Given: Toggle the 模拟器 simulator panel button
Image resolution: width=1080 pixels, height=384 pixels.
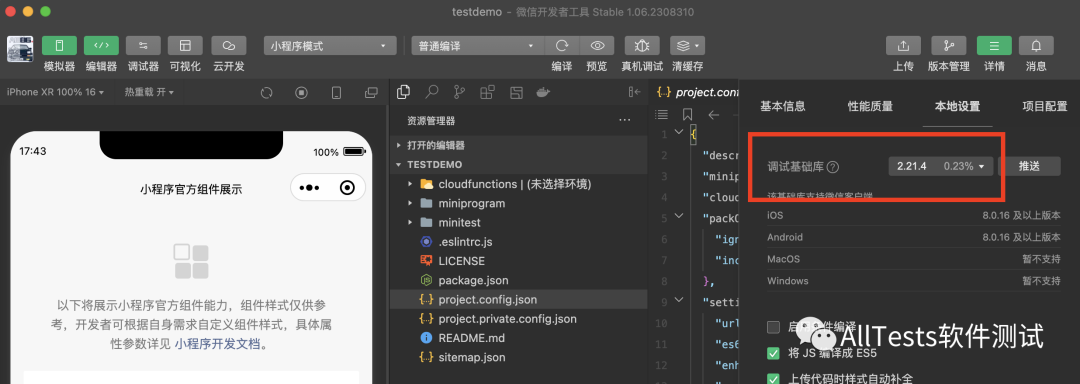Looking at the screenshot, I should [x=59, y=45].
